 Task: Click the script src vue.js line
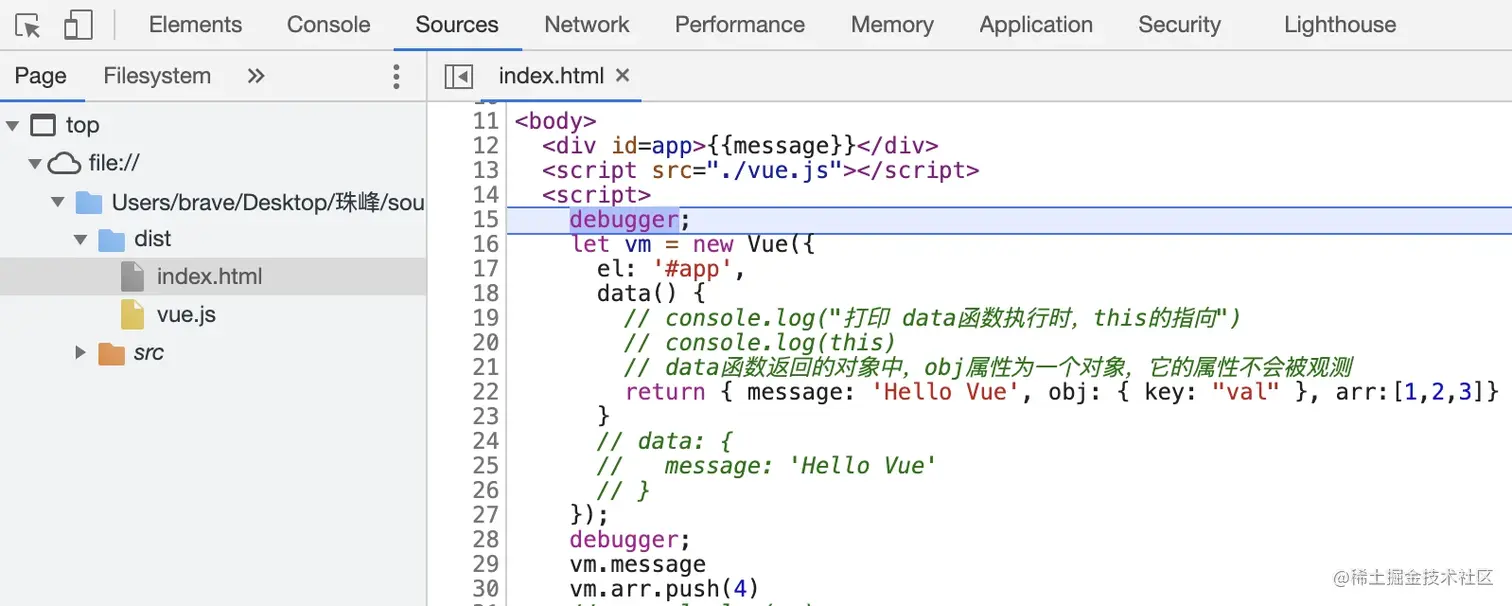761,170
